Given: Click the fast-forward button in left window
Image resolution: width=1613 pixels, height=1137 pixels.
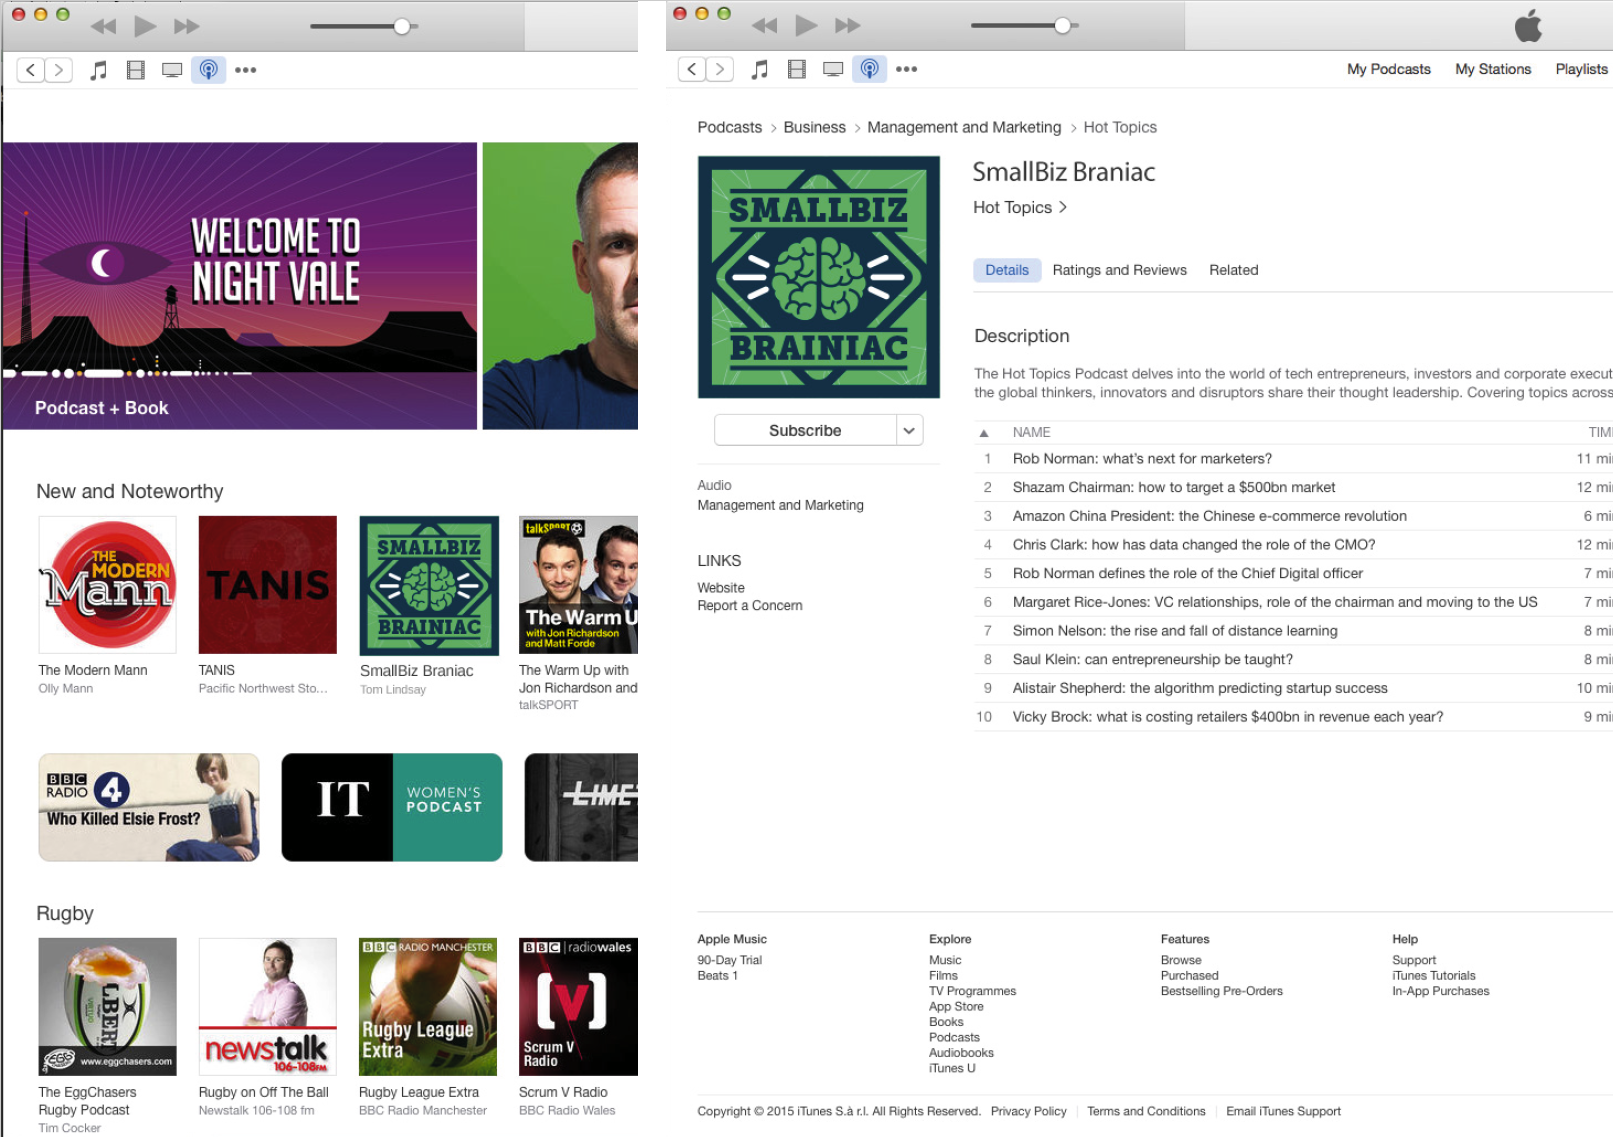Looking at the screenshot, I should point(186,26).
